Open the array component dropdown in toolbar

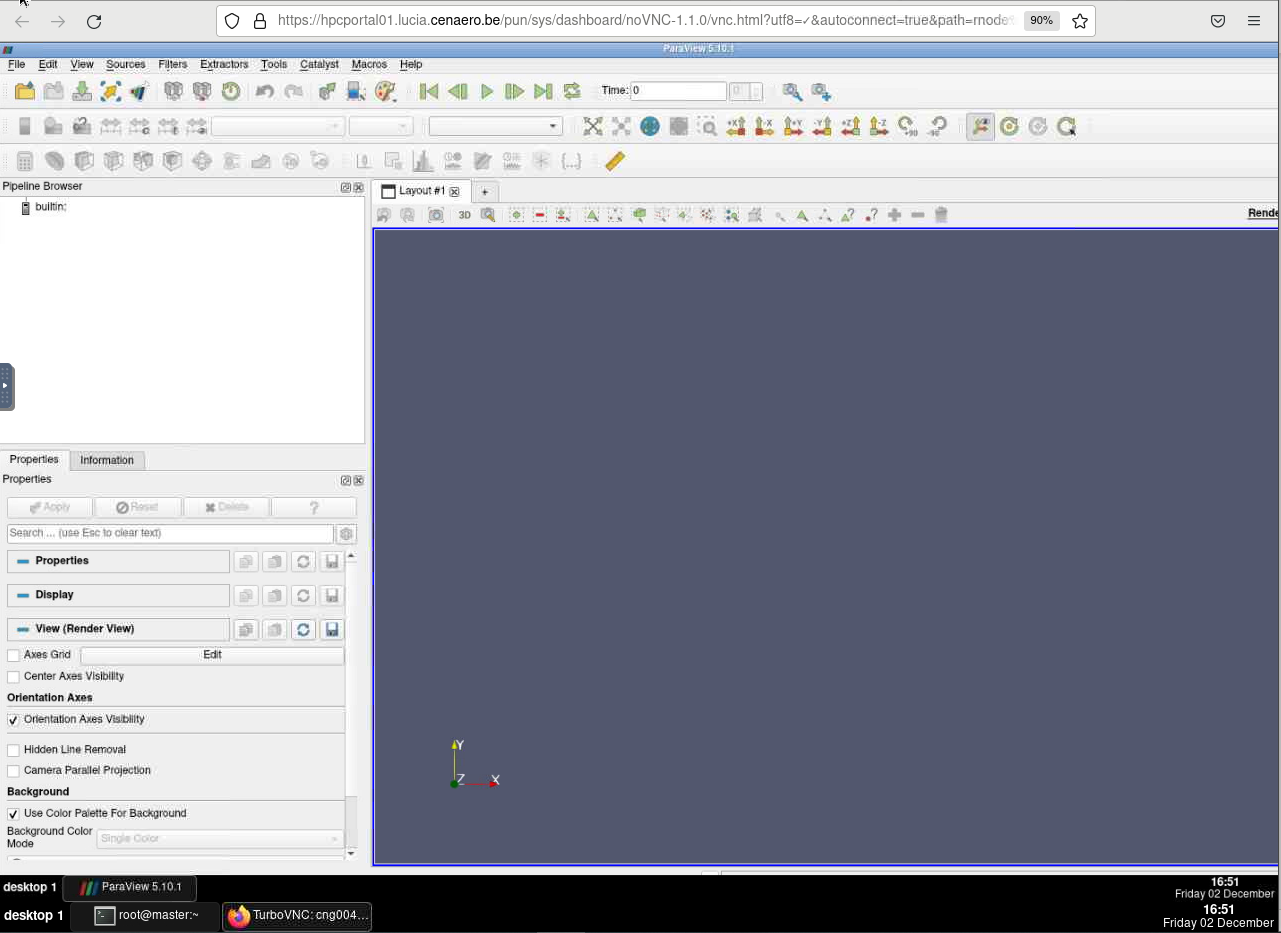(x=381, y=126)
